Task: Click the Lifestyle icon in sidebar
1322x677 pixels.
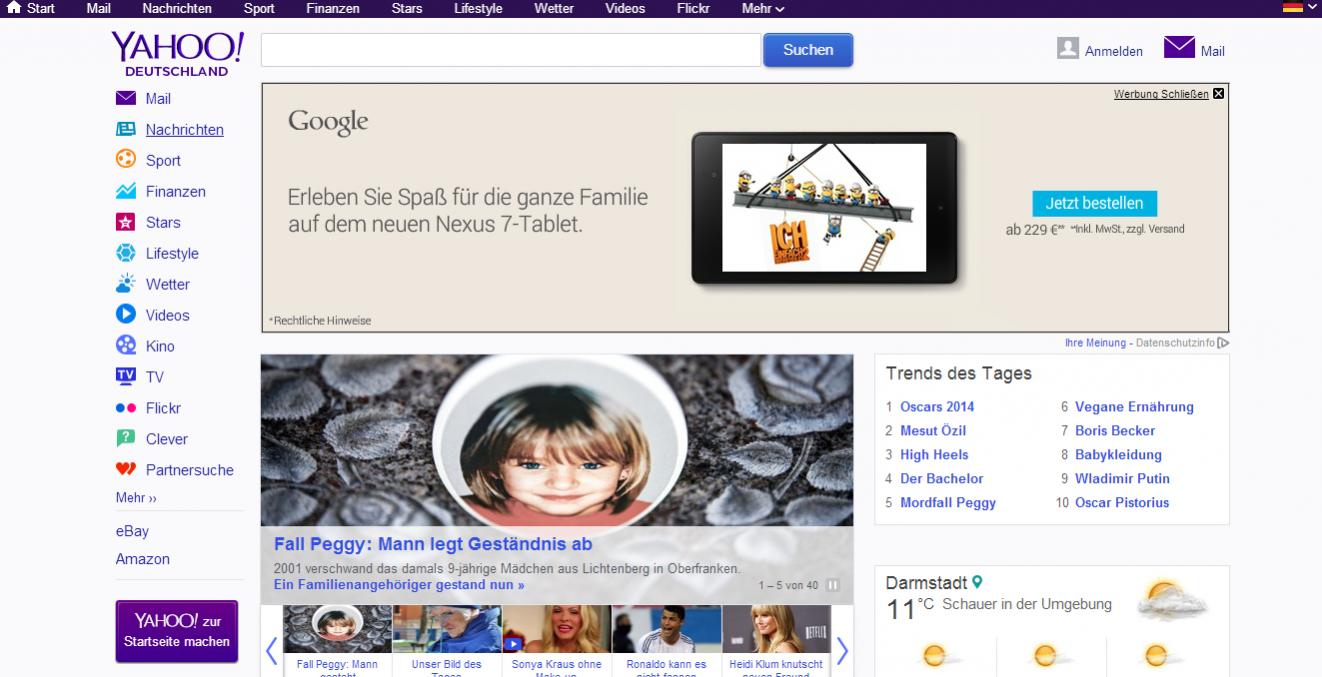Action: point(126,253)
